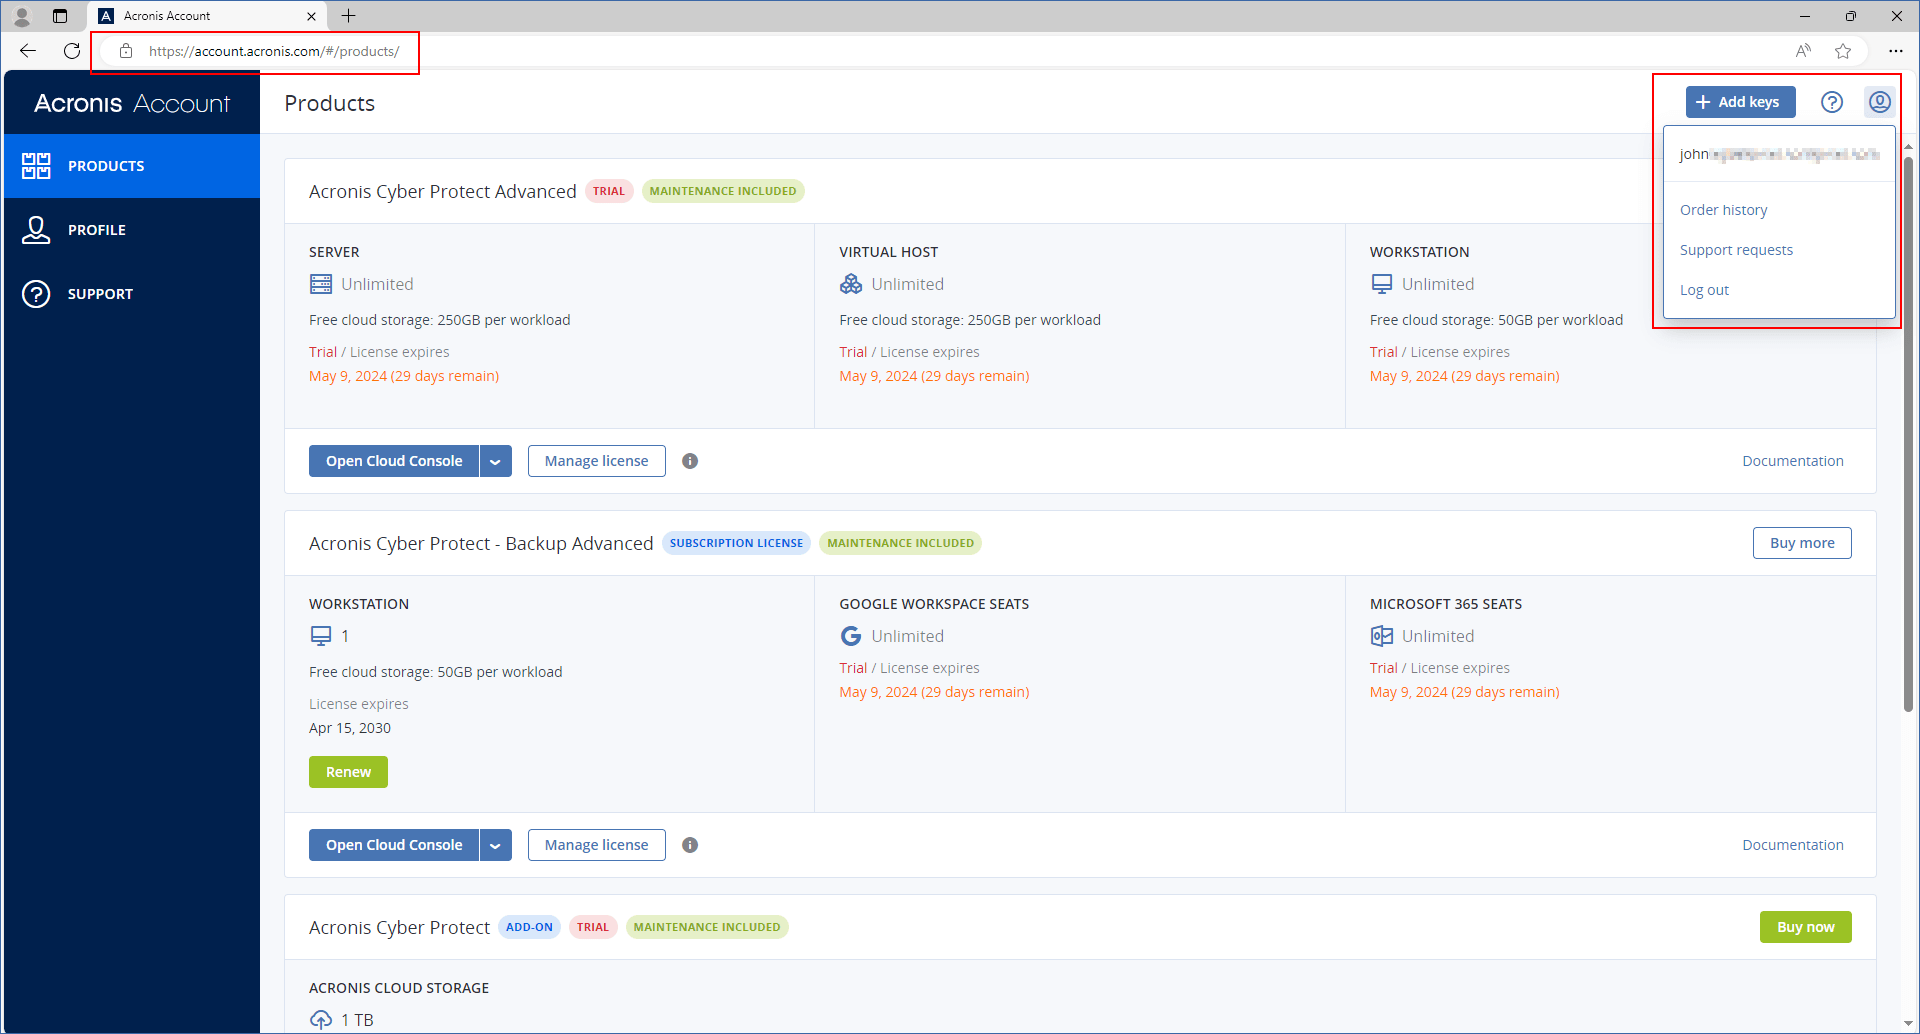Click info icon beside second Manage license
Viewport: 1920px width, 1034px height.
690,845
